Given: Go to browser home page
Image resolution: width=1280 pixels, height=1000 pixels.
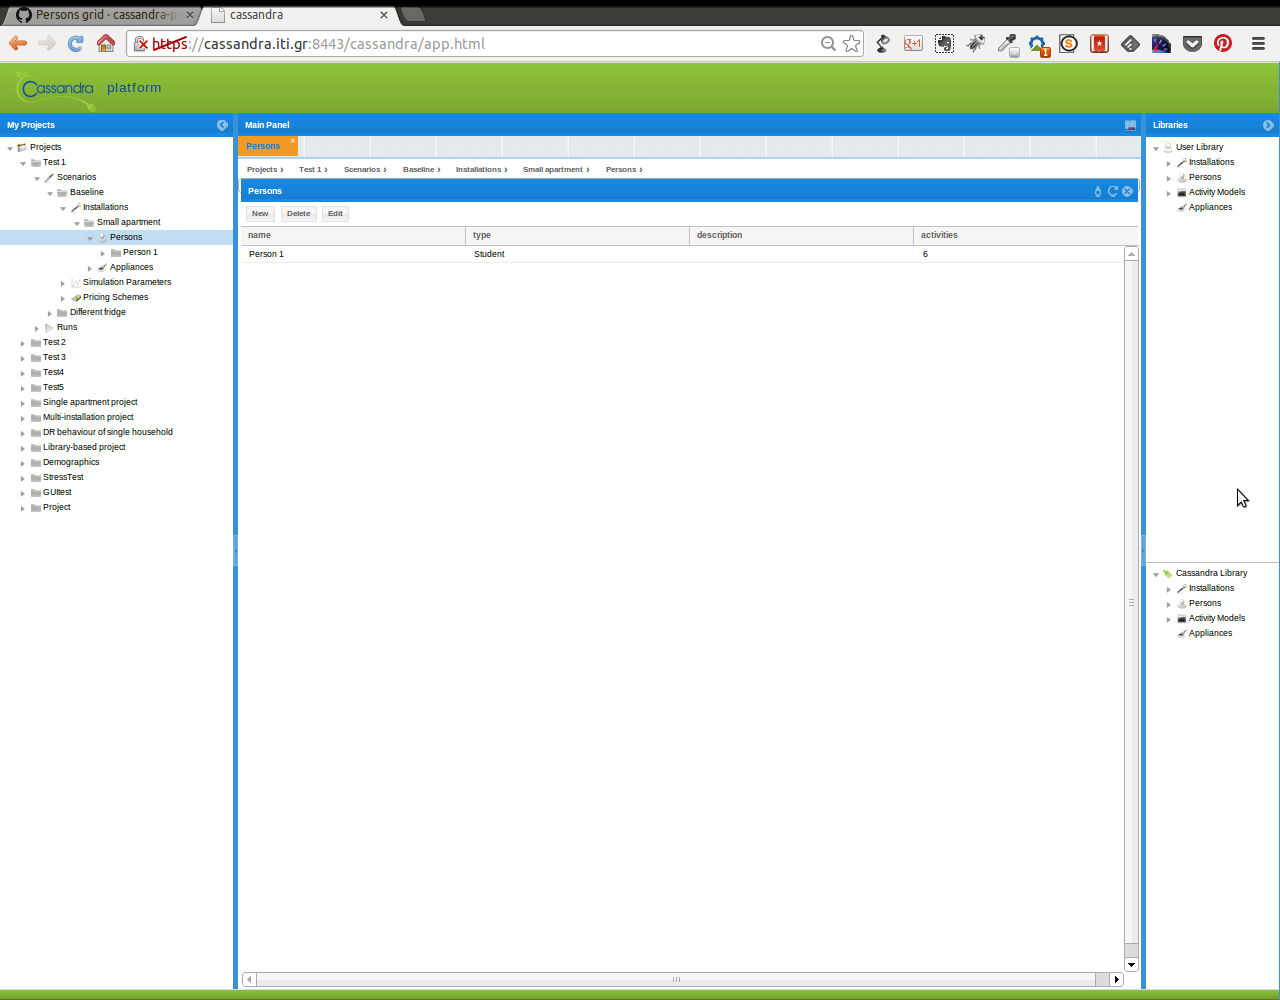Looking at the screenshot, I should click(x=105, y=43).
